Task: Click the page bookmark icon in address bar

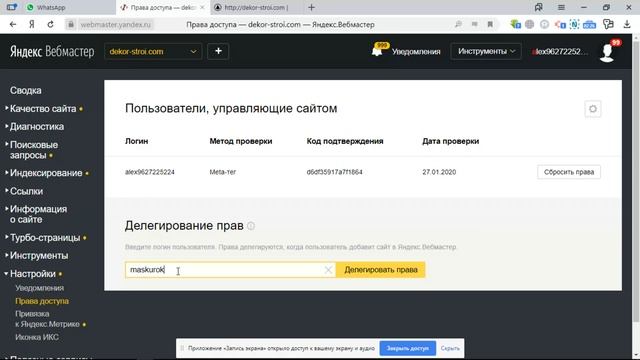Action: (x=490, y=24)
